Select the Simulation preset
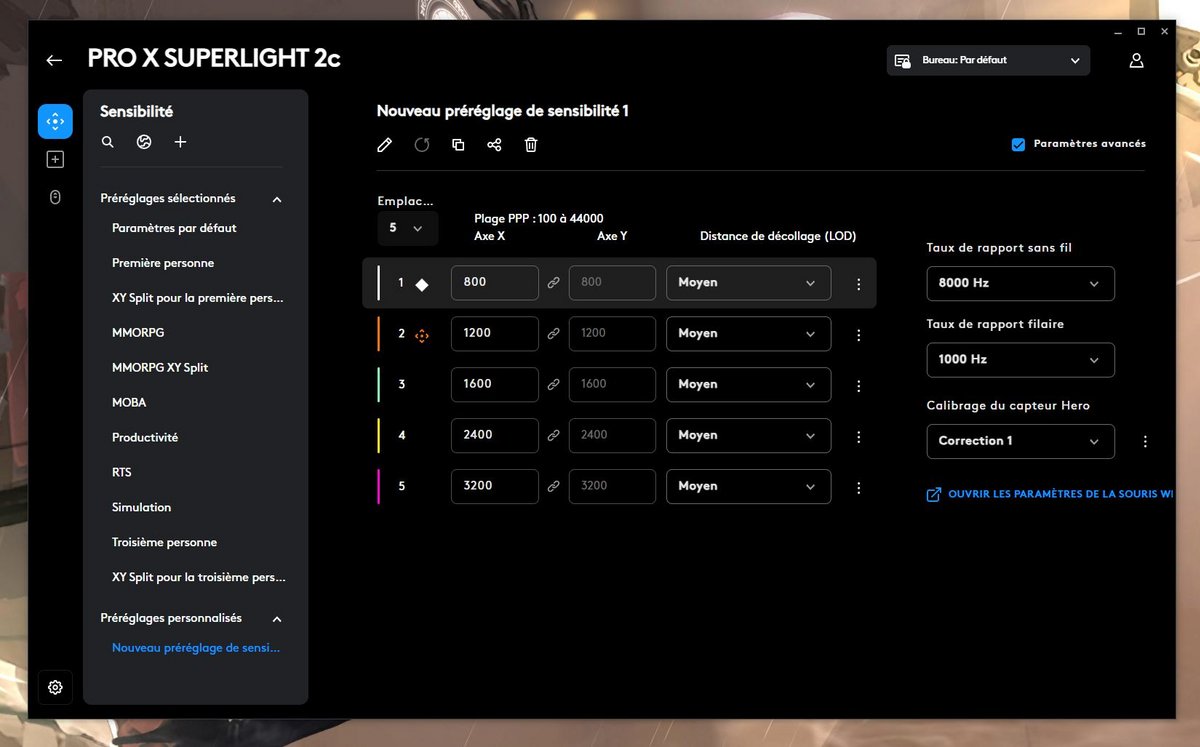Image resolution: width=1200 pixels, height=747 pixels. click(x=141, y=507)
